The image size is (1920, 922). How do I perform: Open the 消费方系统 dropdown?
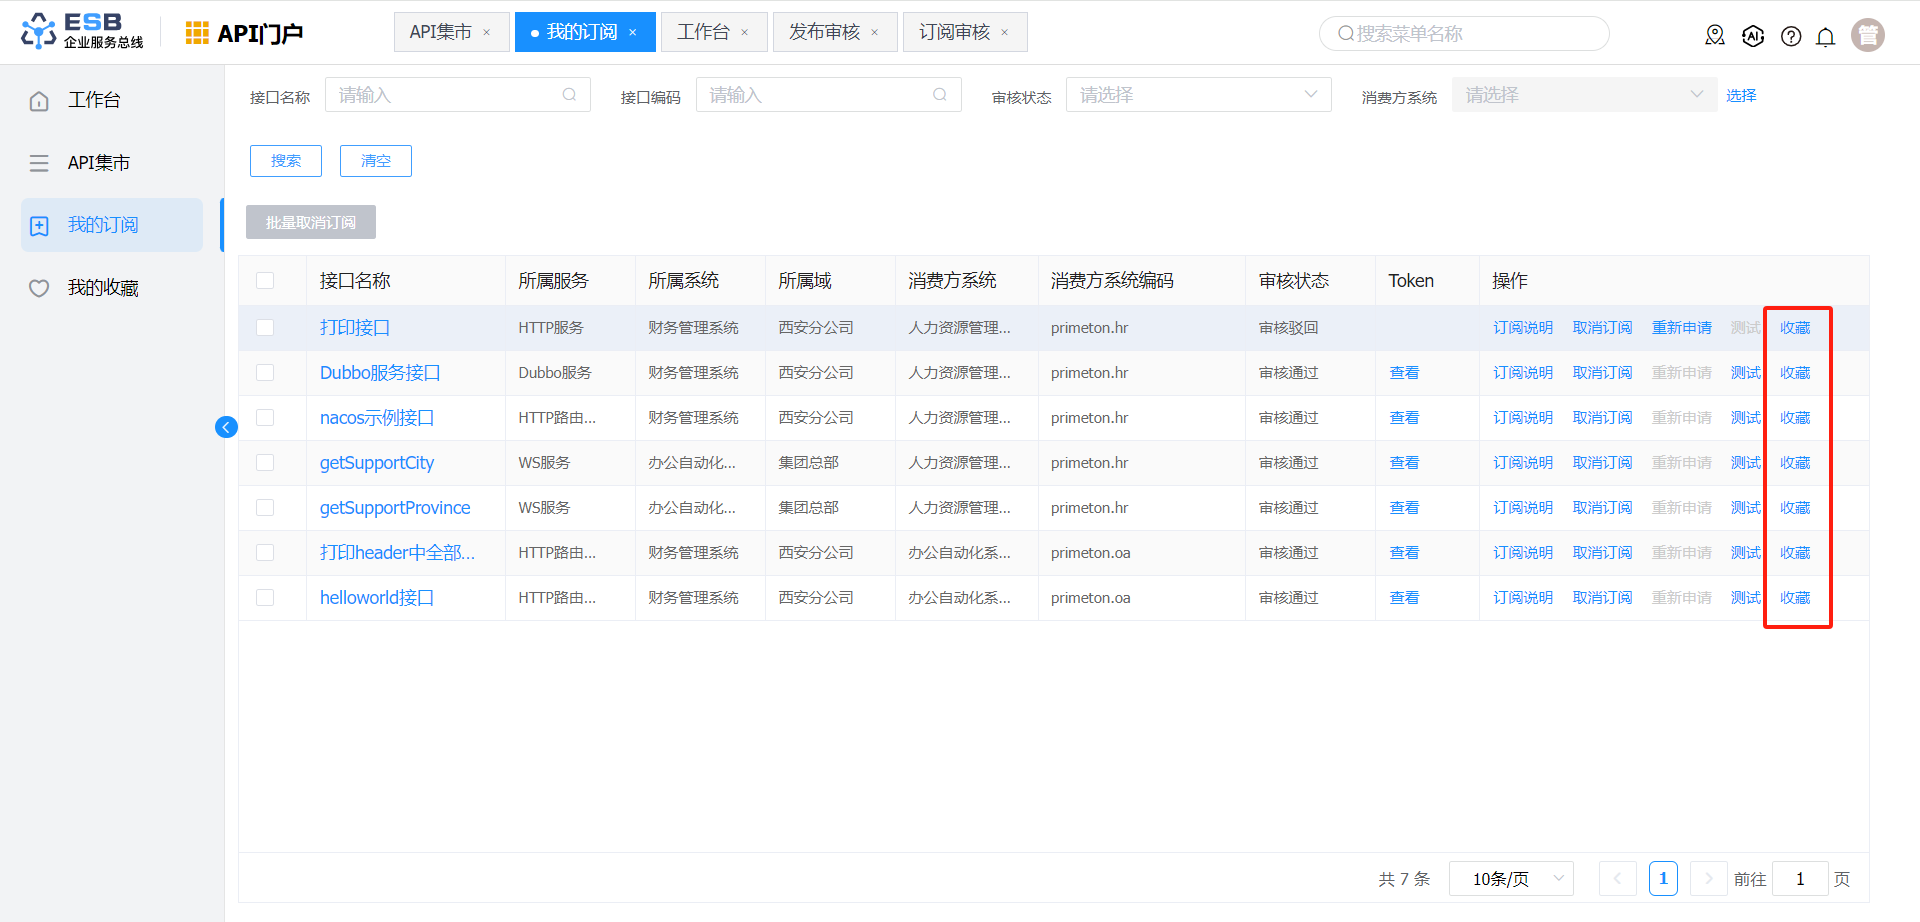point(1583,95)
